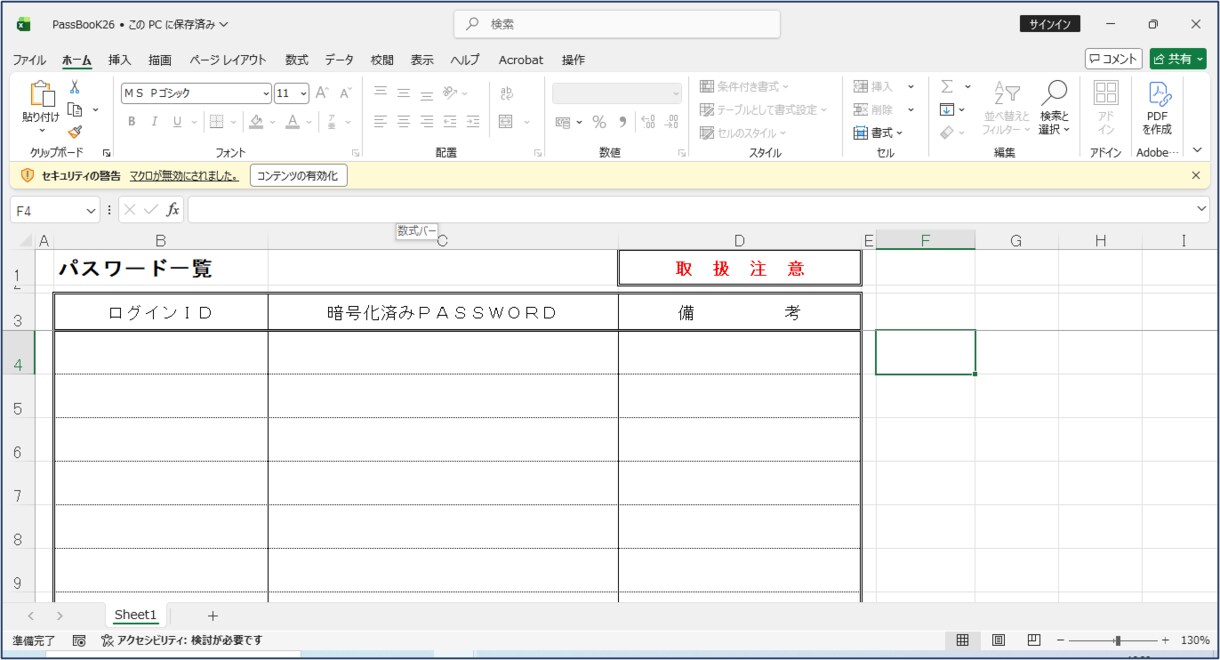Click the コメント button
Screen dimensions: 1220x660
click(x=1114, y=59)
